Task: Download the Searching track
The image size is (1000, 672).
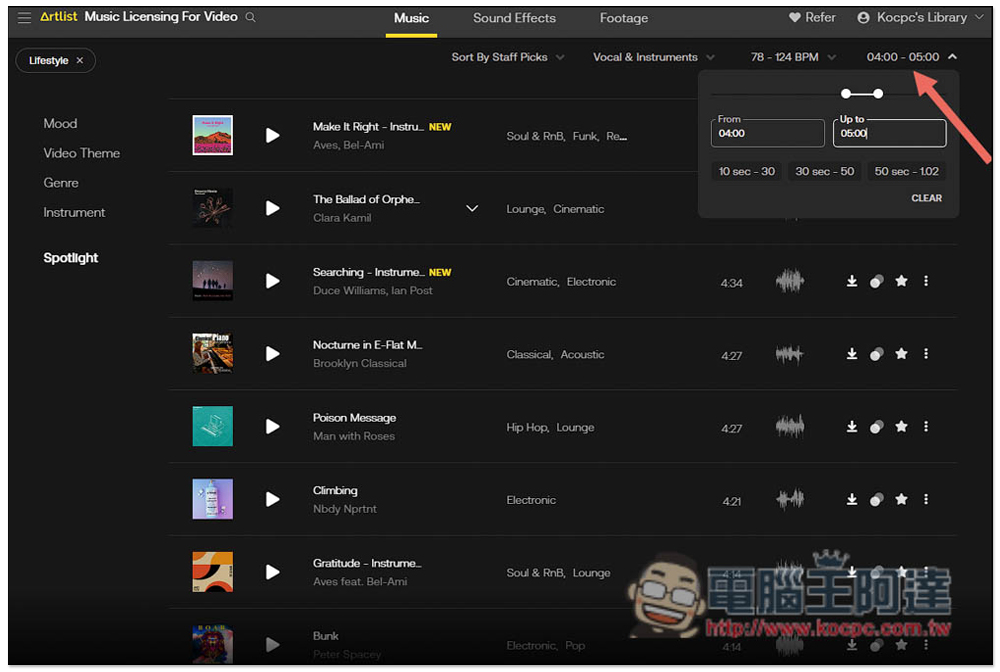Action: [851, 281]
